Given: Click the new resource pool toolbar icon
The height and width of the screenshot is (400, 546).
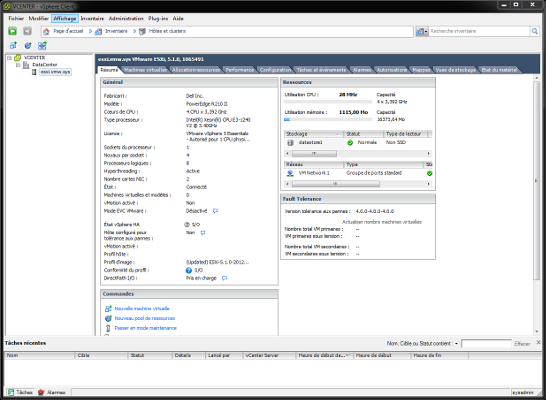Looking at the screenshot, I should tap(28, 46).
